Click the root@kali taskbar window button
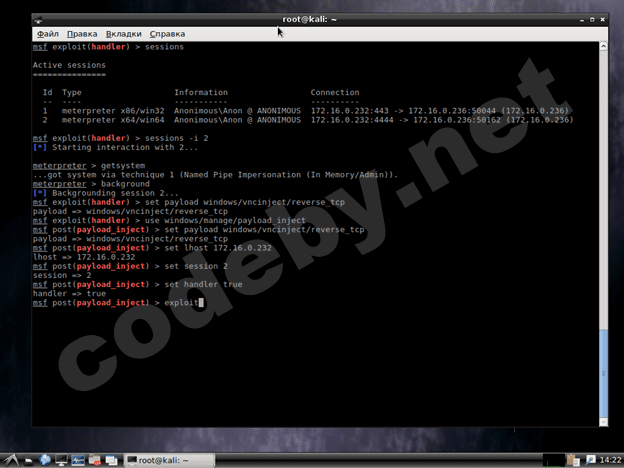Screen dimensions: 624x468 (x=169, y=460)
